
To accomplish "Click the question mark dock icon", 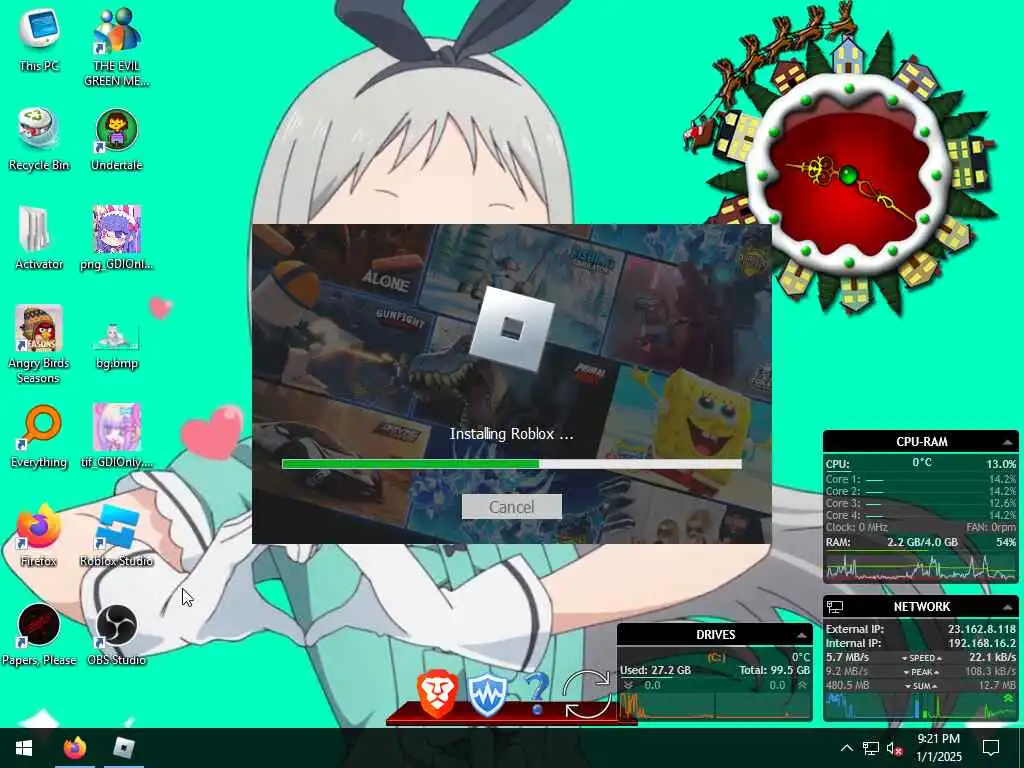I will point(537,694).
